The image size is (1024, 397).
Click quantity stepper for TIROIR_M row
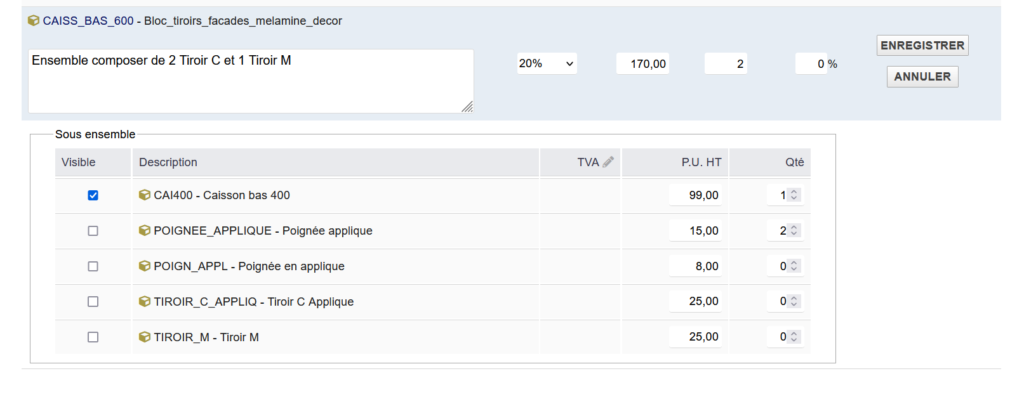click(x=793, y=337)
